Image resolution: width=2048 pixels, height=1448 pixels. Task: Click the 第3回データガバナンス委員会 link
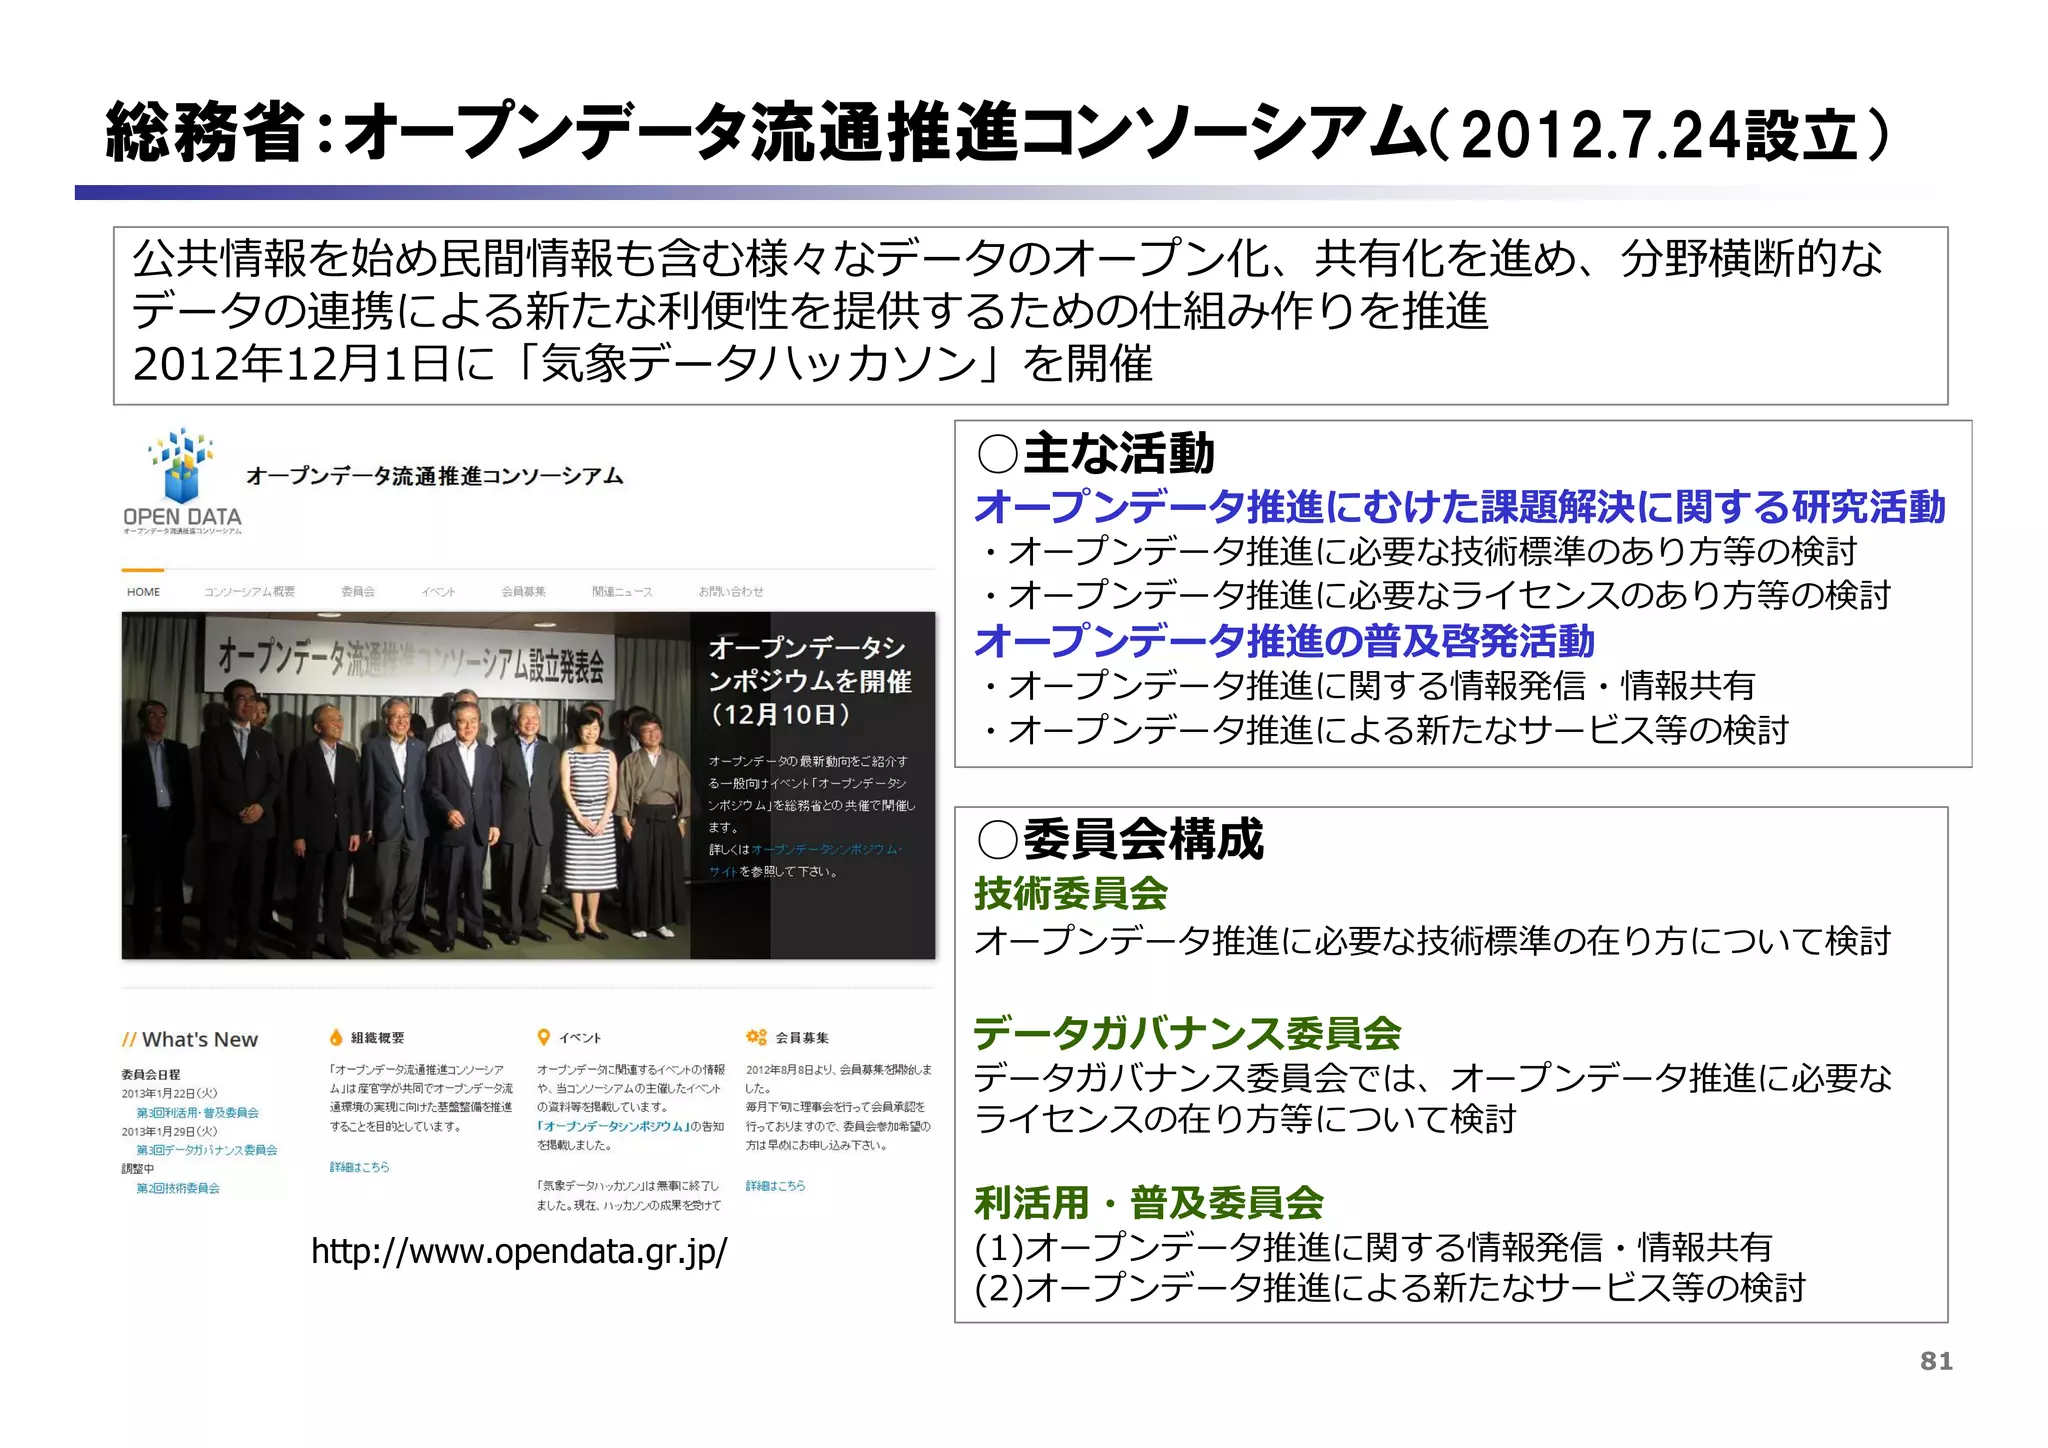[x=207, y=1150]
